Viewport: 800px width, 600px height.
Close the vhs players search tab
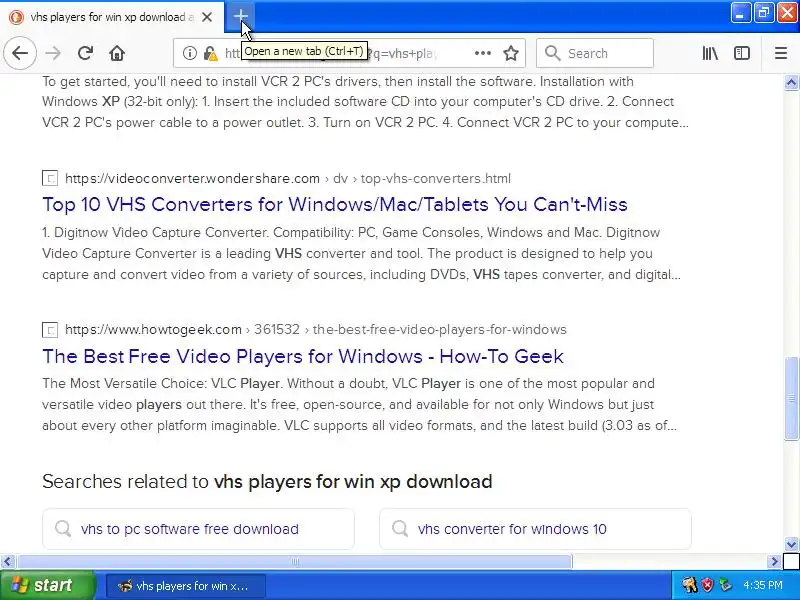pos(207,17)
